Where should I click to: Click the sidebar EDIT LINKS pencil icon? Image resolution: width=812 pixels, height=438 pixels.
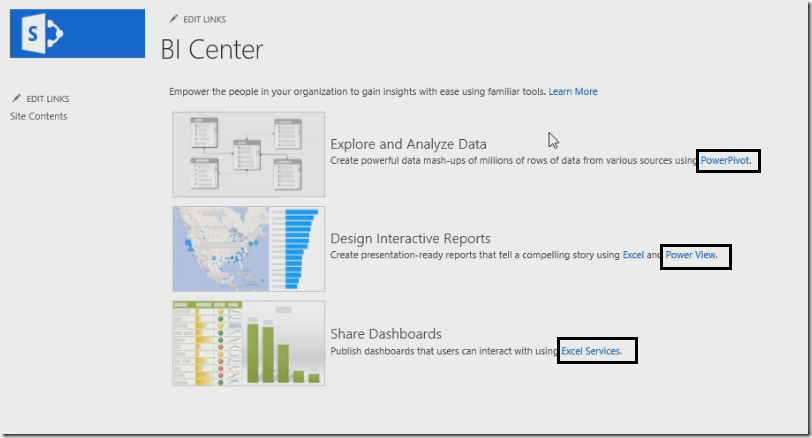click(x=17, y=98)
